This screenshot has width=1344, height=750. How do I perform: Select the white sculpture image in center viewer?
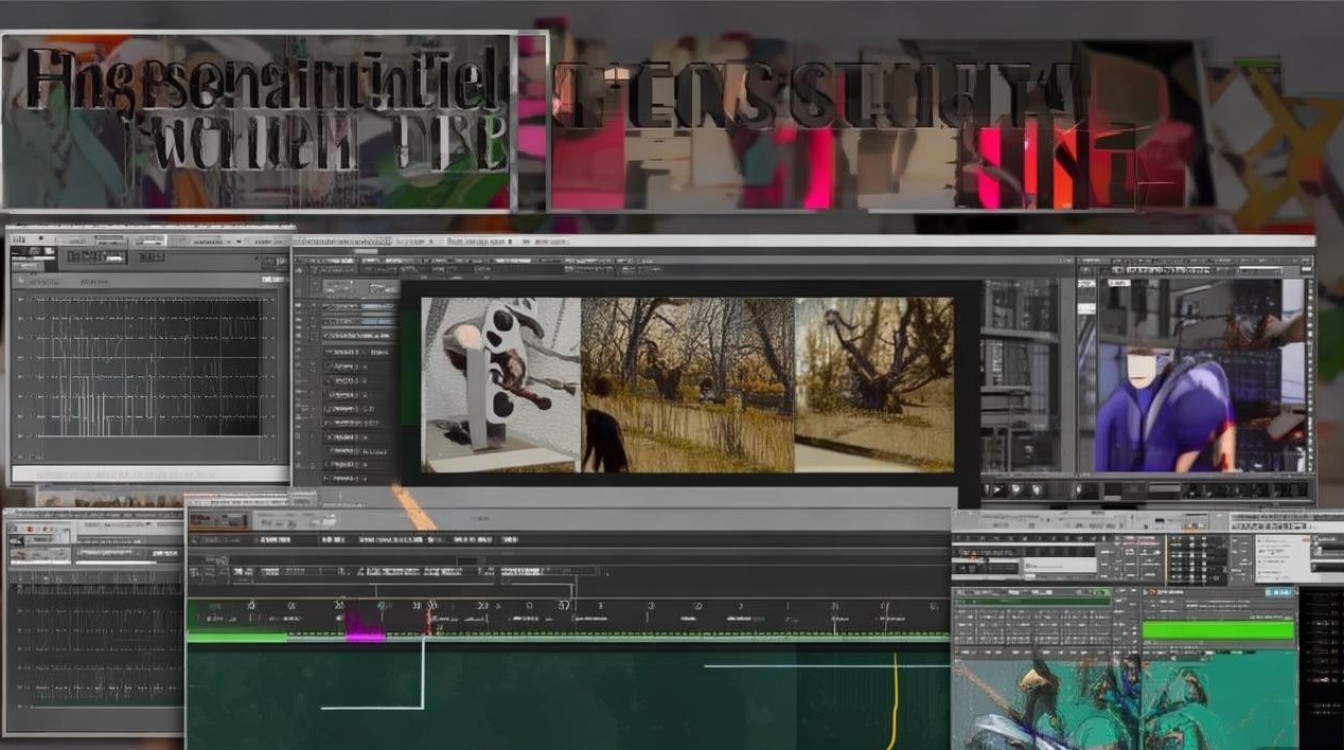point(501,385)
